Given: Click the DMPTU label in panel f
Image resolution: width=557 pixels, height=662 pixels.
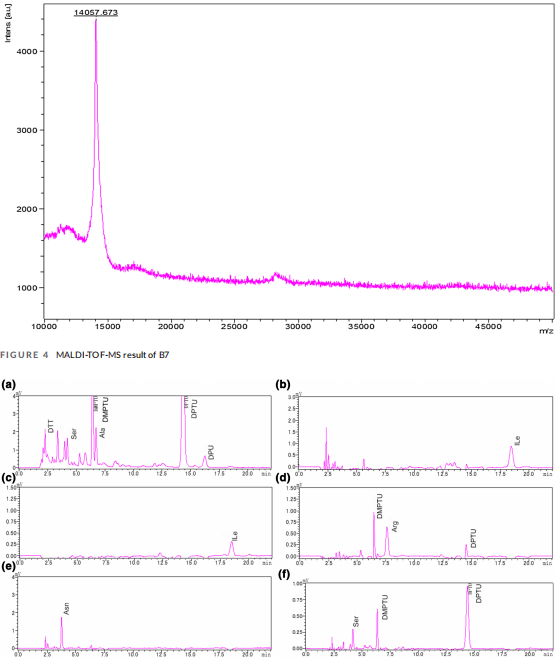Looking at the screenshot, I should coord(385,607).
